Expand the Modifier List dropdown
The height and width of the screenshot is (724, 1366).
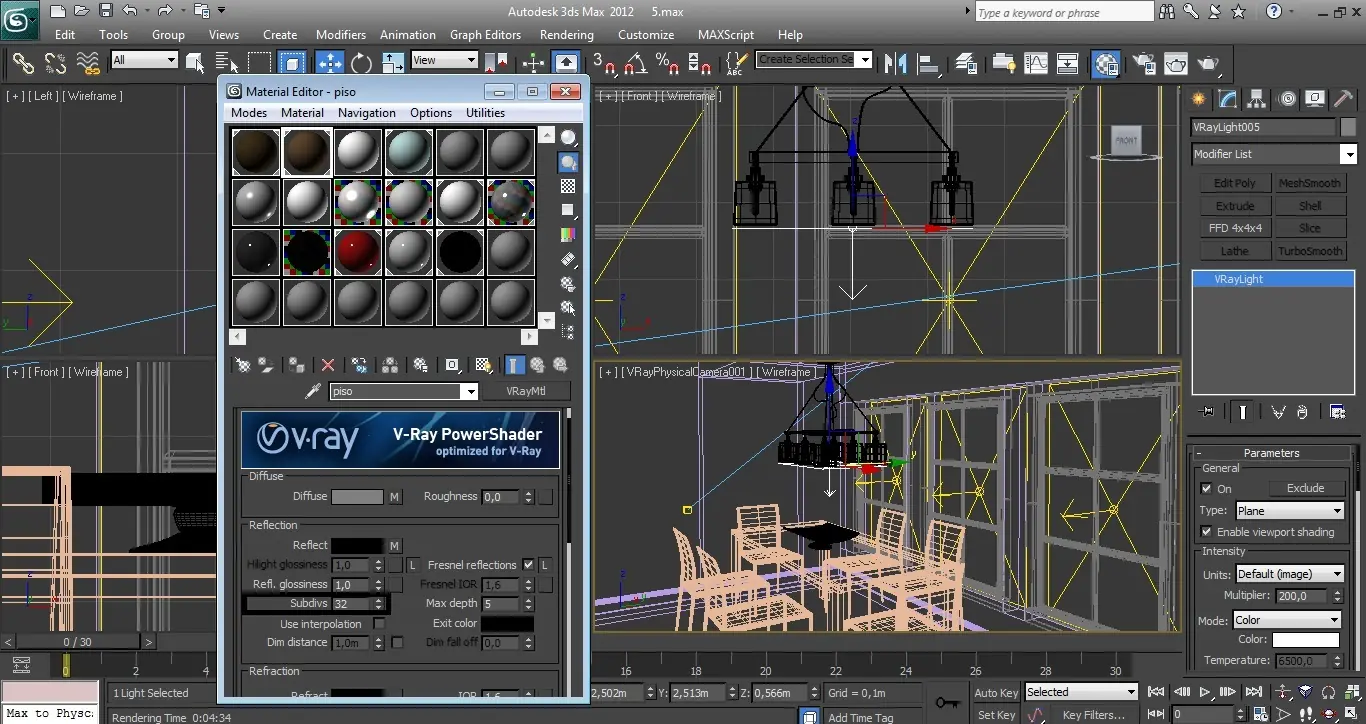tap(1274, 154)
